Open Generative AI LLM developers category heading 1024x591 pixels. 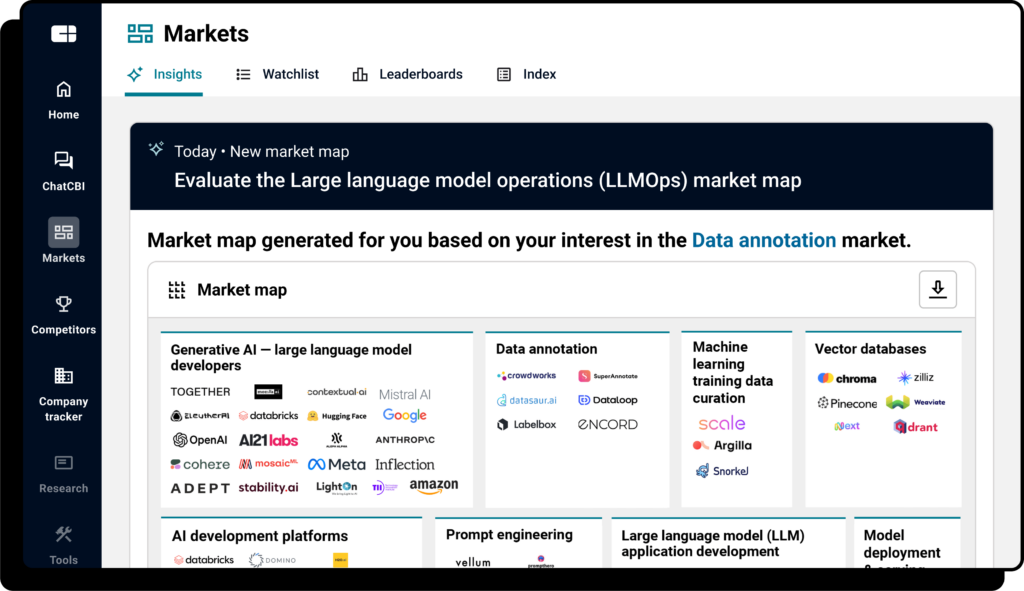[291, 357]
